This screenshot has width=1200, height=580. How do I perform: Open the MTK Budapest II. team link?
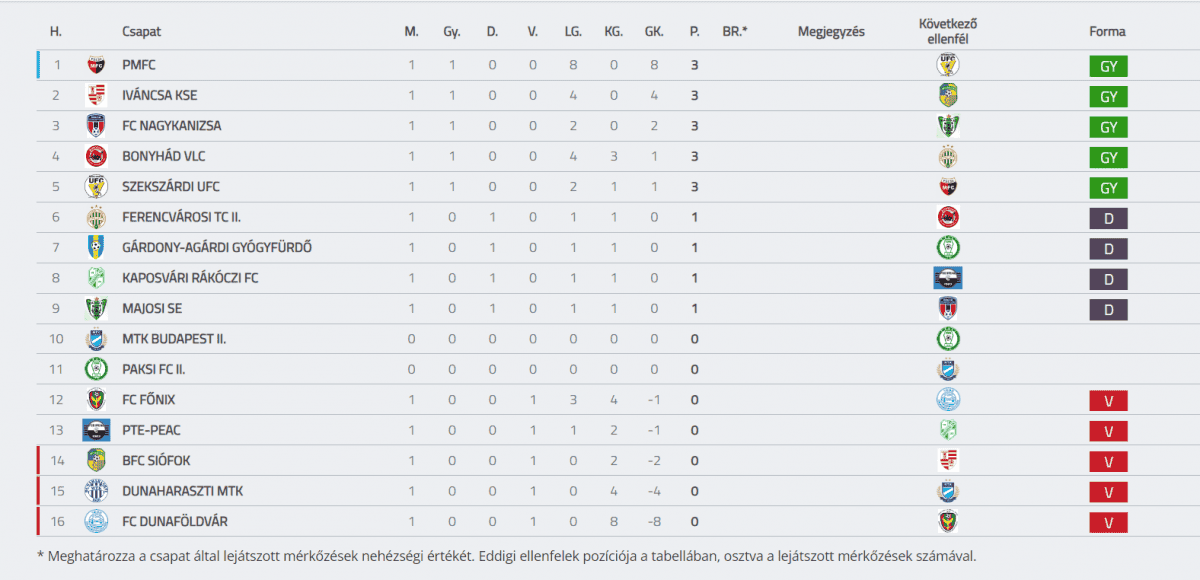click(x=174, y=339)
